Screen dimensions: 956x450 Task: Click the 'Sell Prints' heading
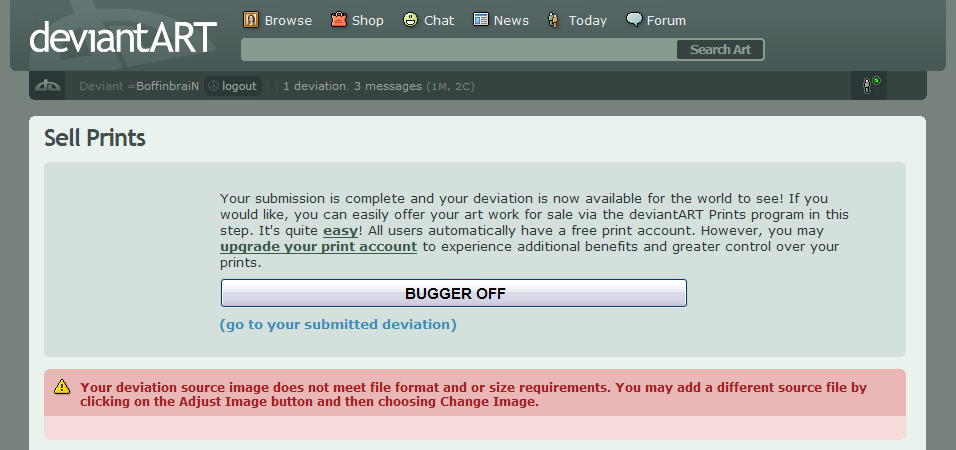[x=95, y=138]
